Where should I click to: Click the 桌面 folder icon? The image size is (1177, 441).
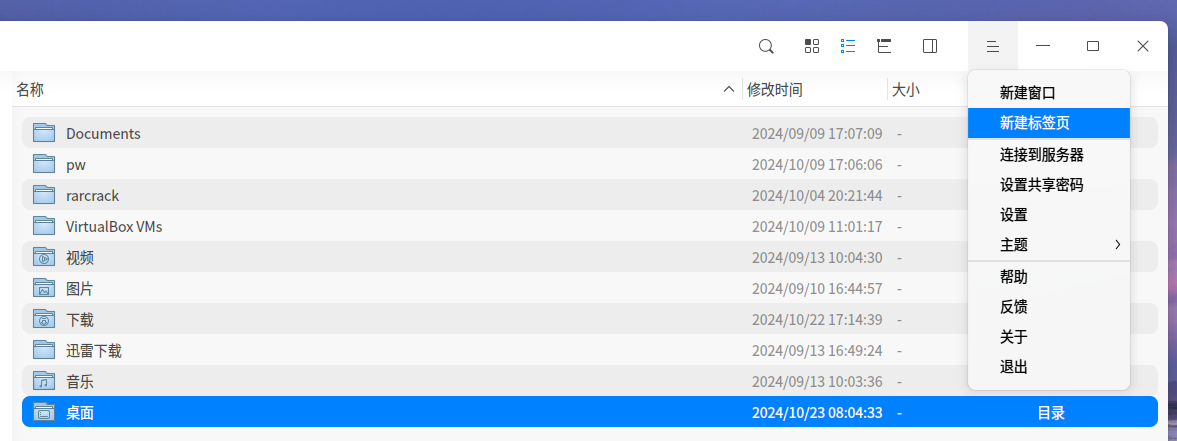pyautogui.click(x=44, y=412)
